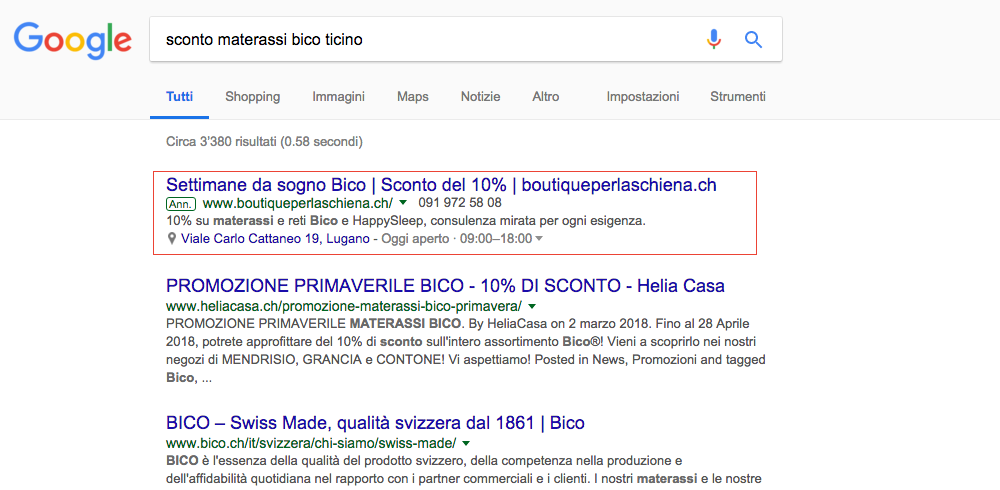Open the Maps tab

(412, 97)
